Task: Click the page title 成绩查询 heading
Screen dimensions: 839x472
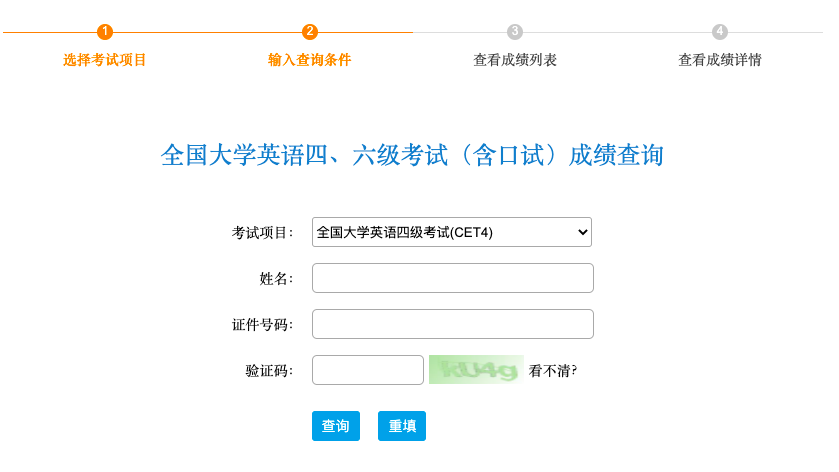Action: pos(412,155)
